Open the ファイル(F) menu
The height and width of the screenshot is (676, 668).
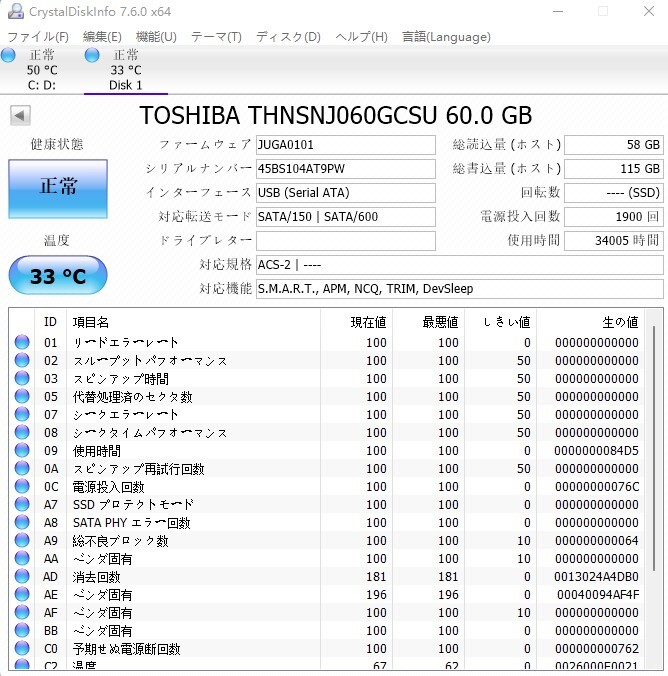coord(38,37)
